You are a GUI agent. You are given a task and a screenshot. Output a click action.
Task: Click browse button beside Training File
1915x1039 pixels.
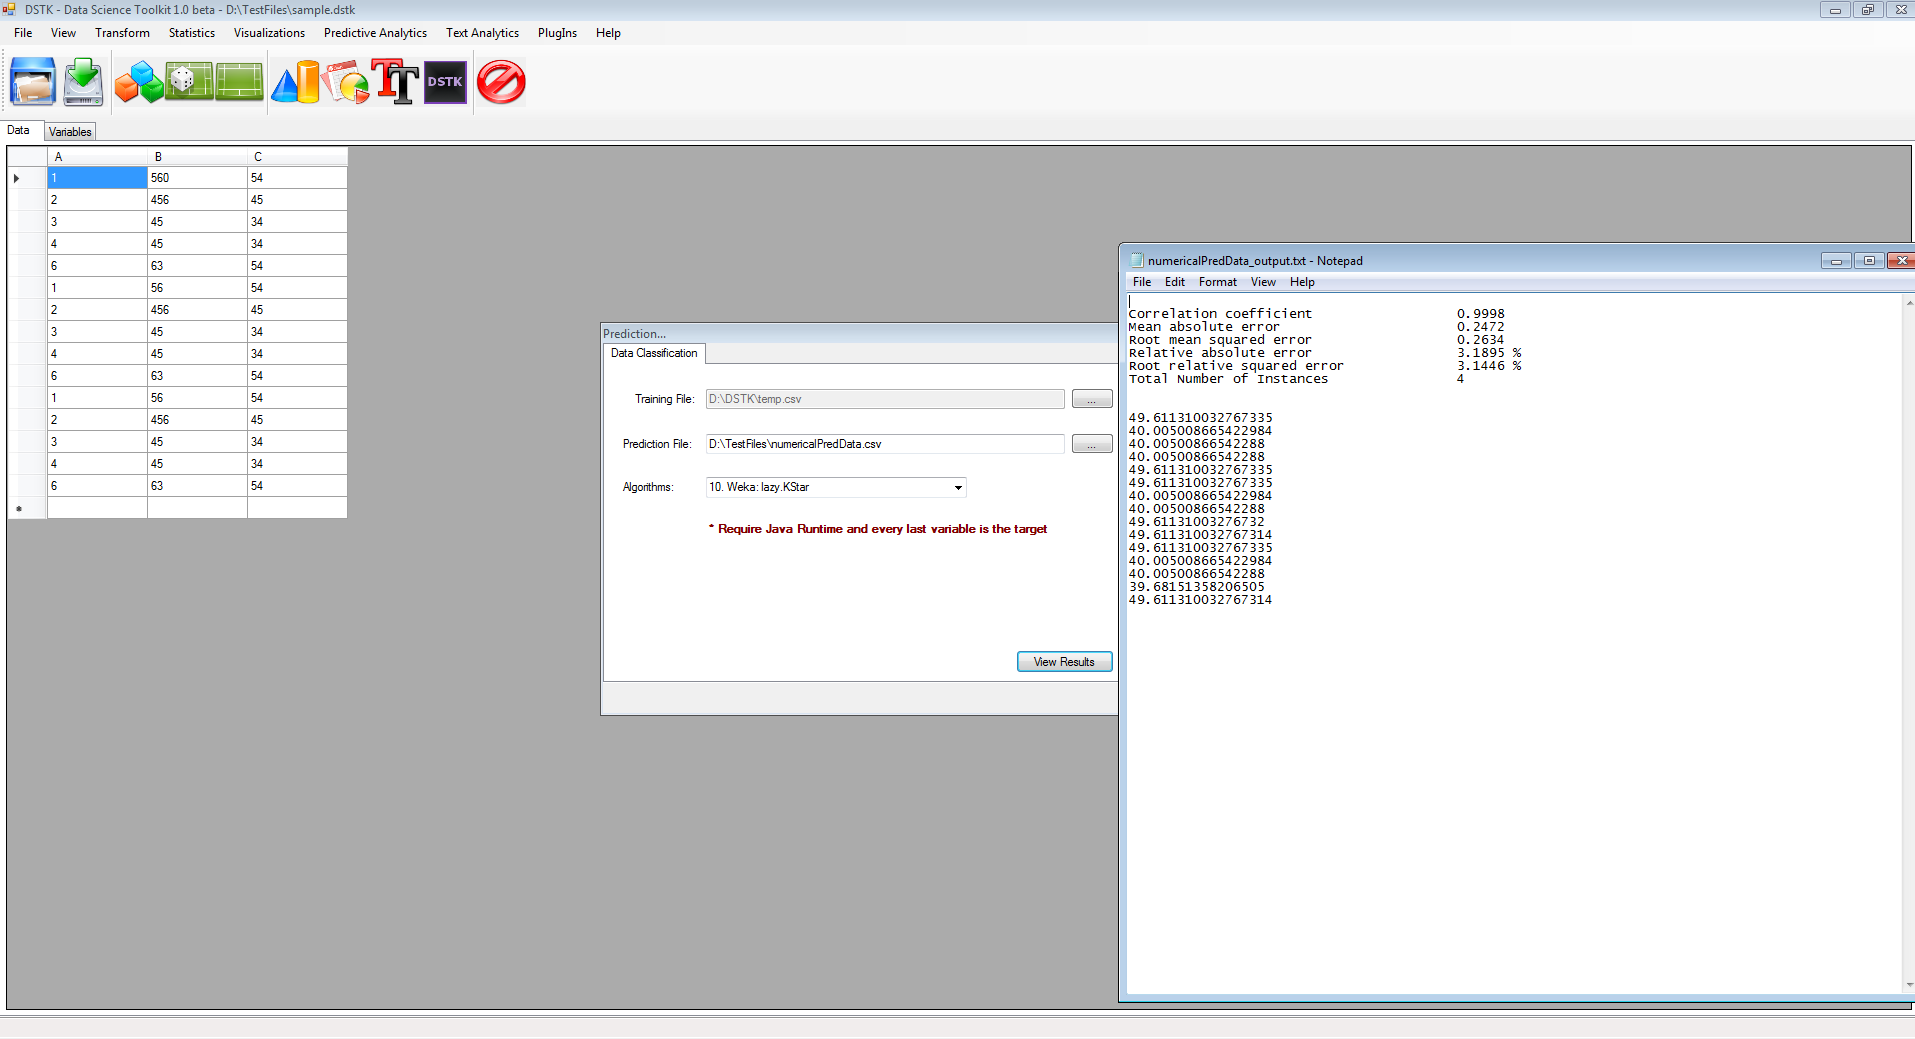(x=1092, y=399)
